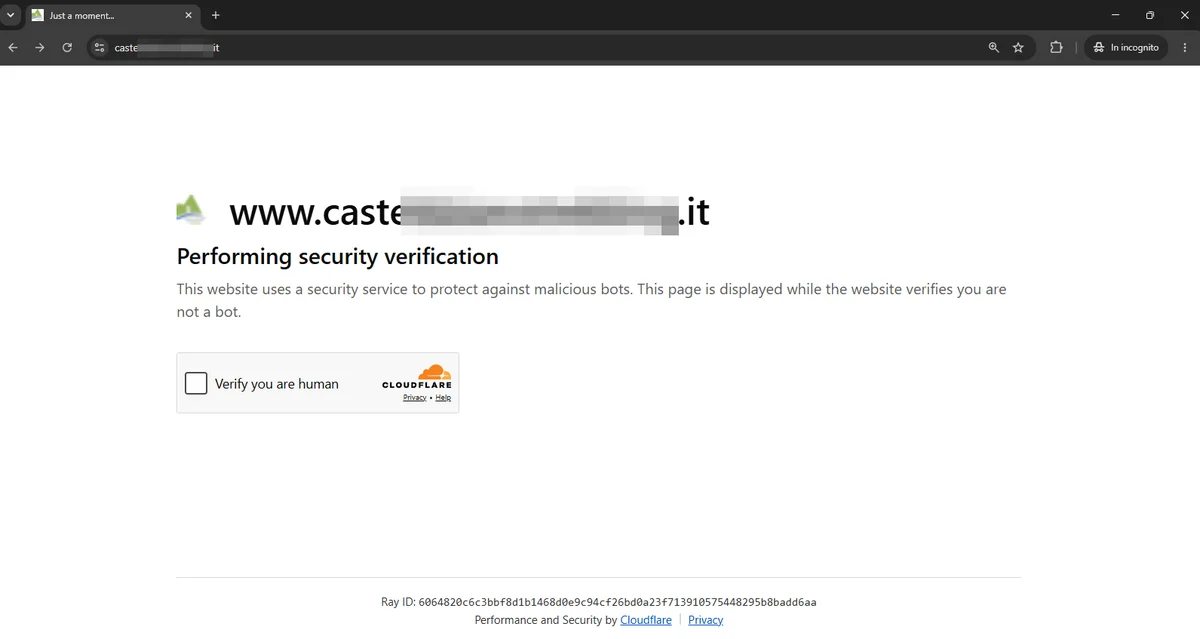Open Privacy link inside Cloudflare widget
This screenshot has width=1200, height=639.
[x=415, y=398]
